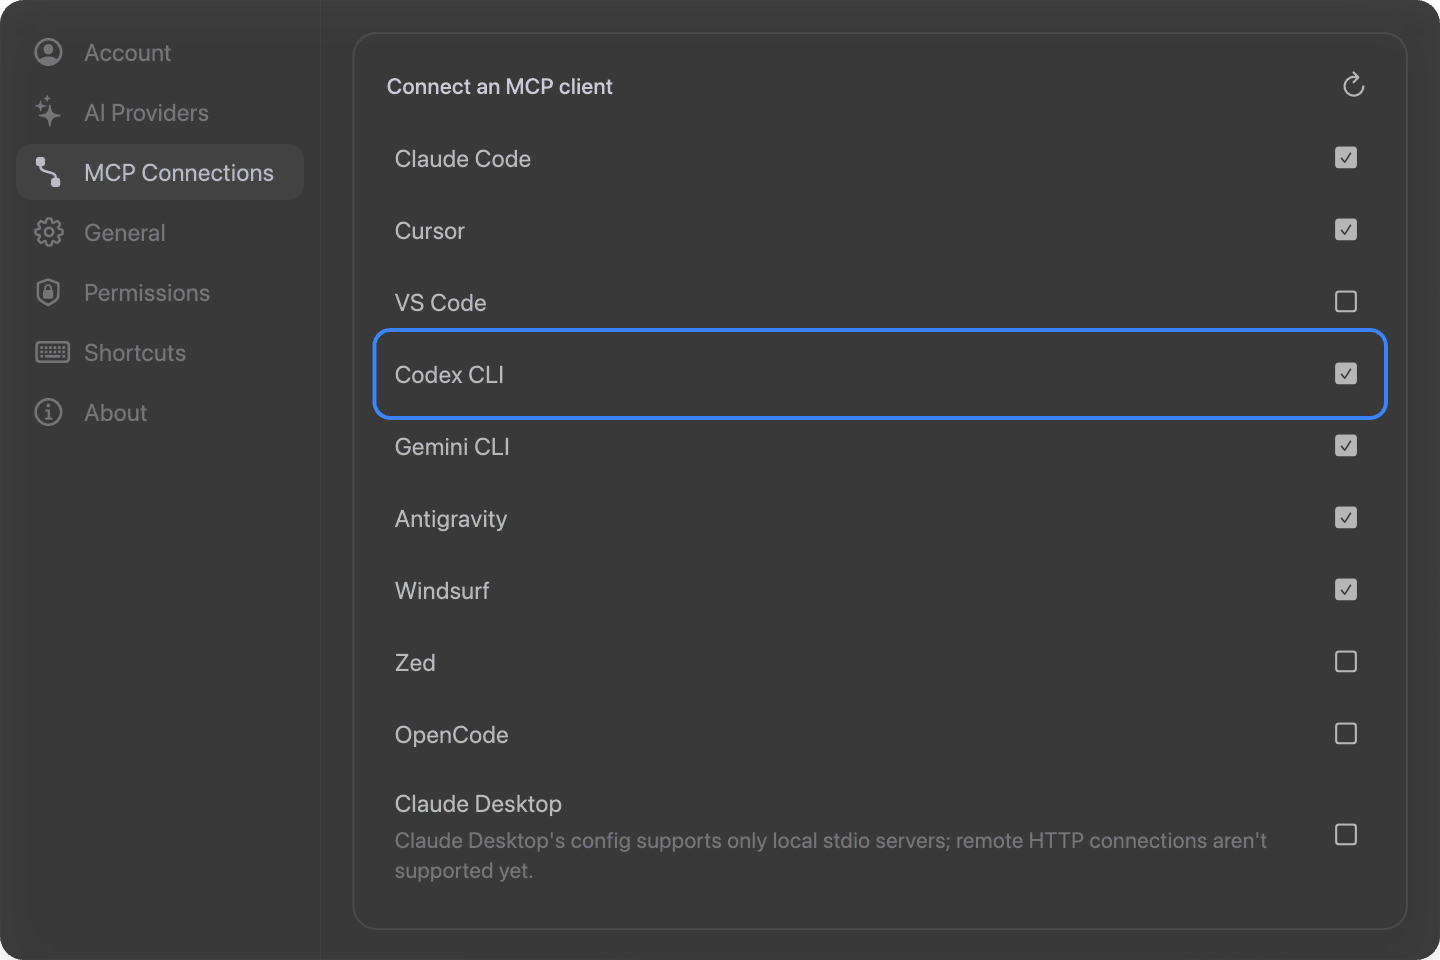Click the Antigravity label
Viewport: 1440px width, 960px height.
coord(451,519)
